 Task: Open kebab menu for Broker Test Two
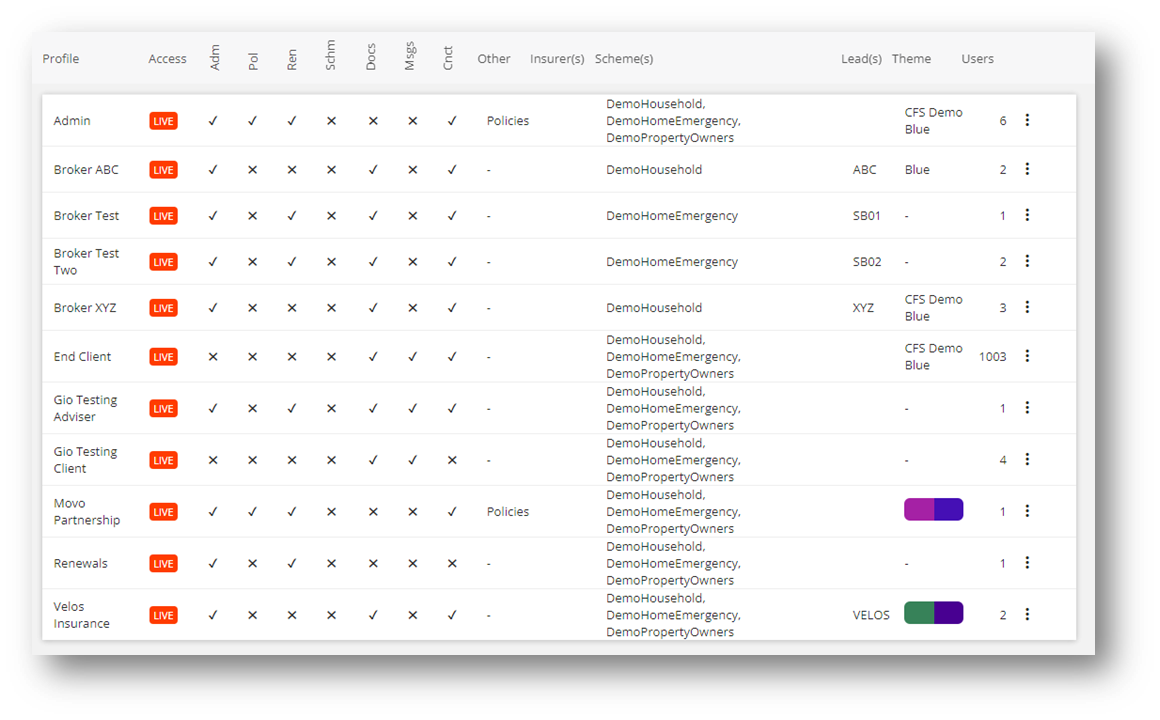click(1027, 260)
